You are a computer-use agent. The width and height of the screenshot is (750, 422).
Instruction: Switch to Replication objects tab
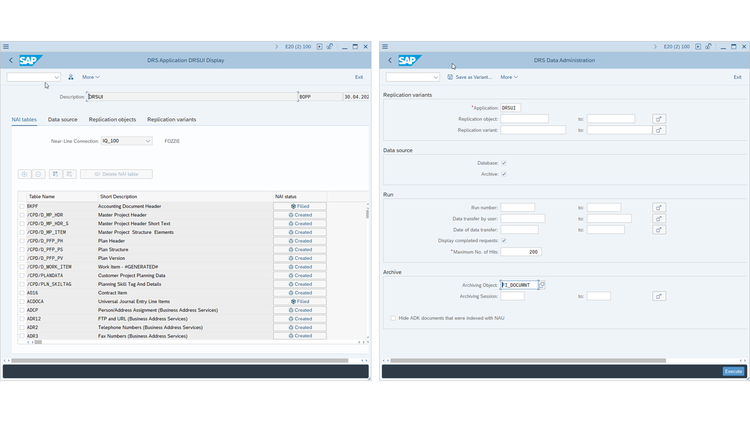pos(112,120)
